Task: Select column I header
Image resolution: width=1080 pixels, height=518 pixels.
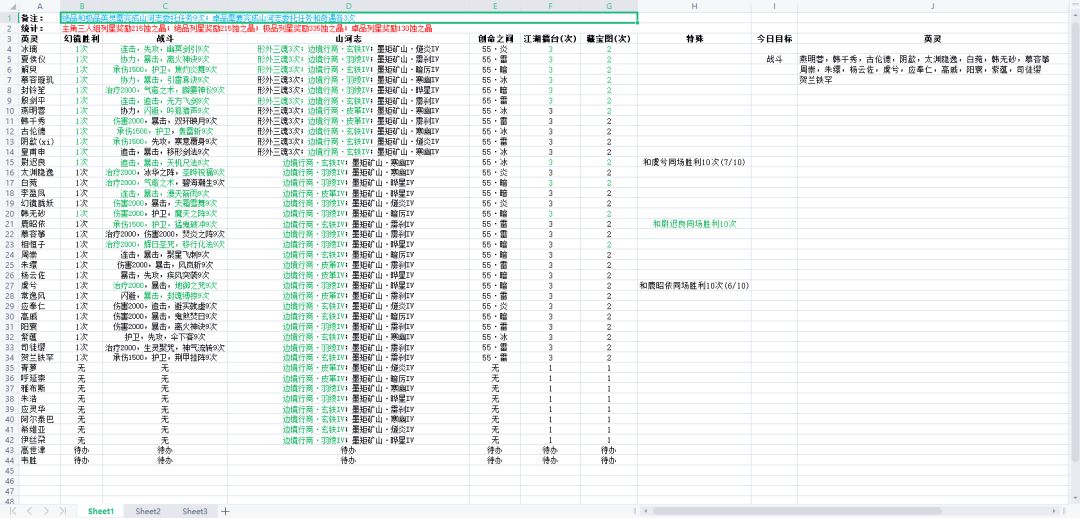Action: pos(774,6)
